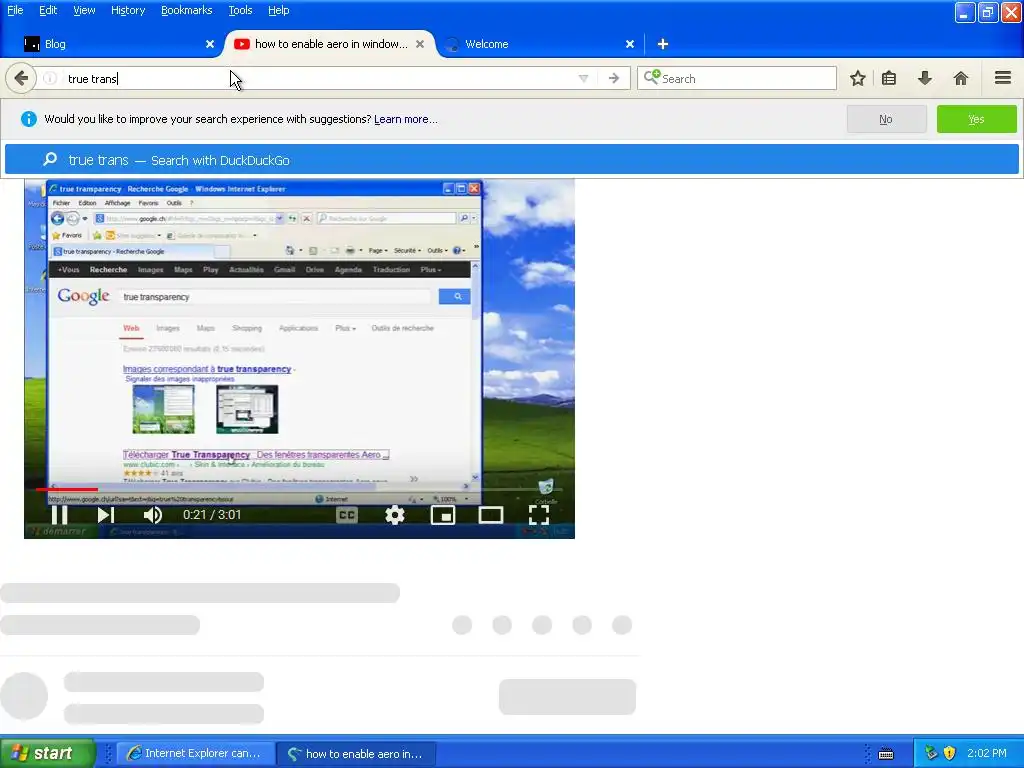The image size is (1024, 768).
Task: Open the Edit menu
Action: pyautogui.click(x=48, y=10)
